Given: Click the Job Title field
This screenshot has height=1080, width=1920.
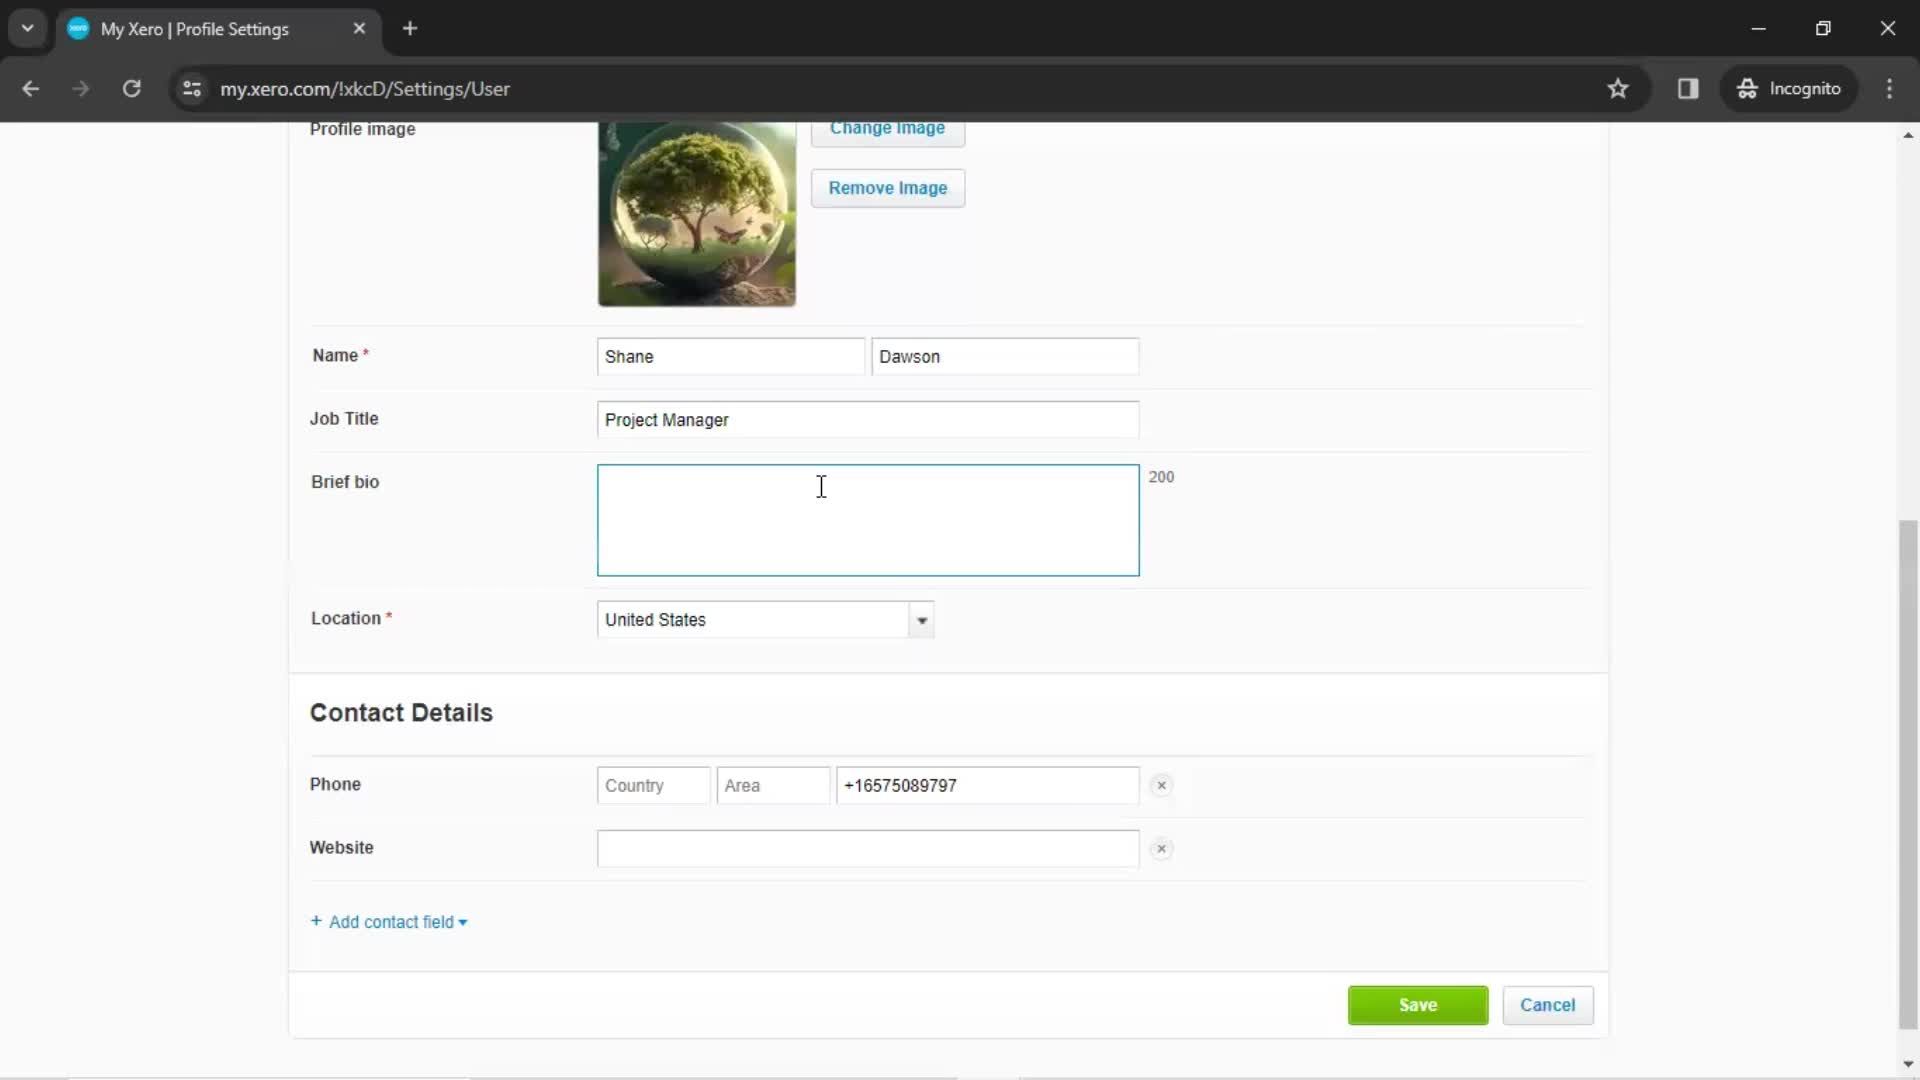Looking at the screenshot, I should [868, 420].
